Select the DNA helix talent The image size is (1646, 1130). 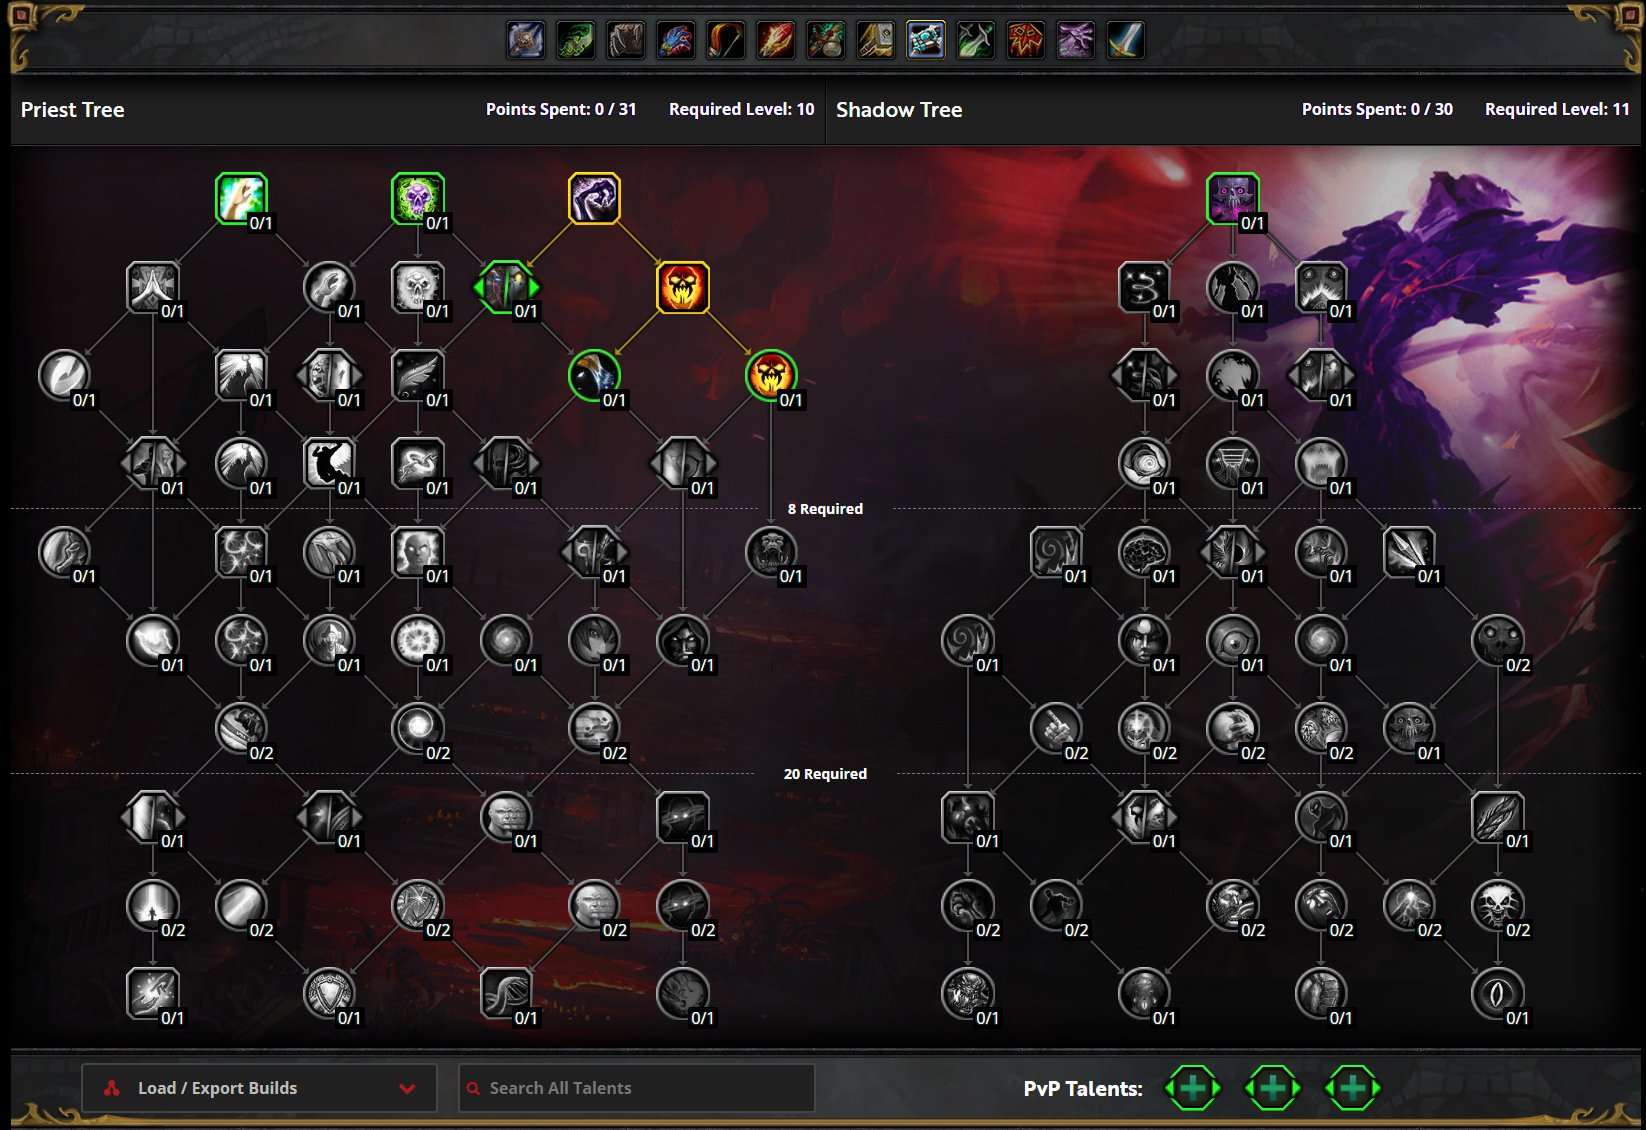(x=506, y=993)
